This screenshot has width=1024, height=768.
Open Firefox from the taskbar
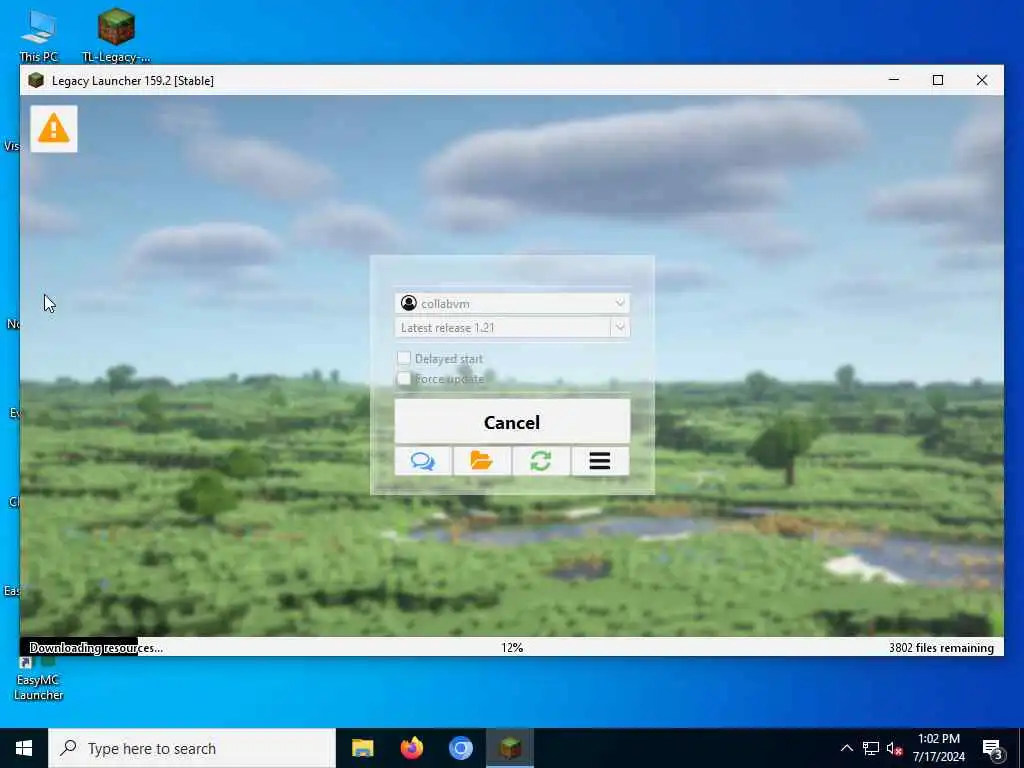[411, 748]
